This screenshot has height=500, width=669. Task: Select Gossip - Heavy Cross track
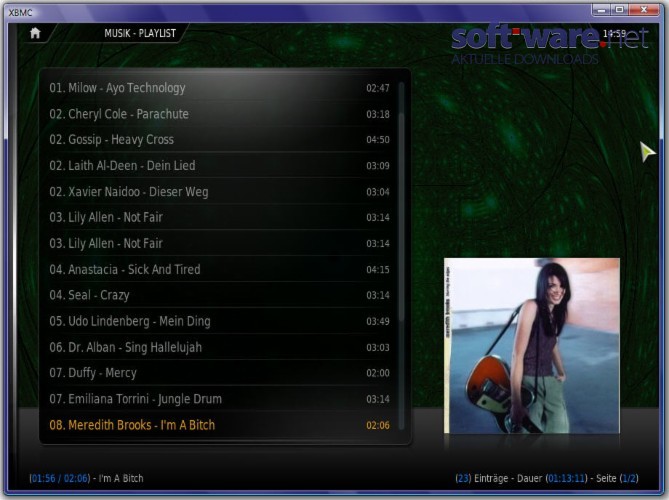(x=219, y=140)
